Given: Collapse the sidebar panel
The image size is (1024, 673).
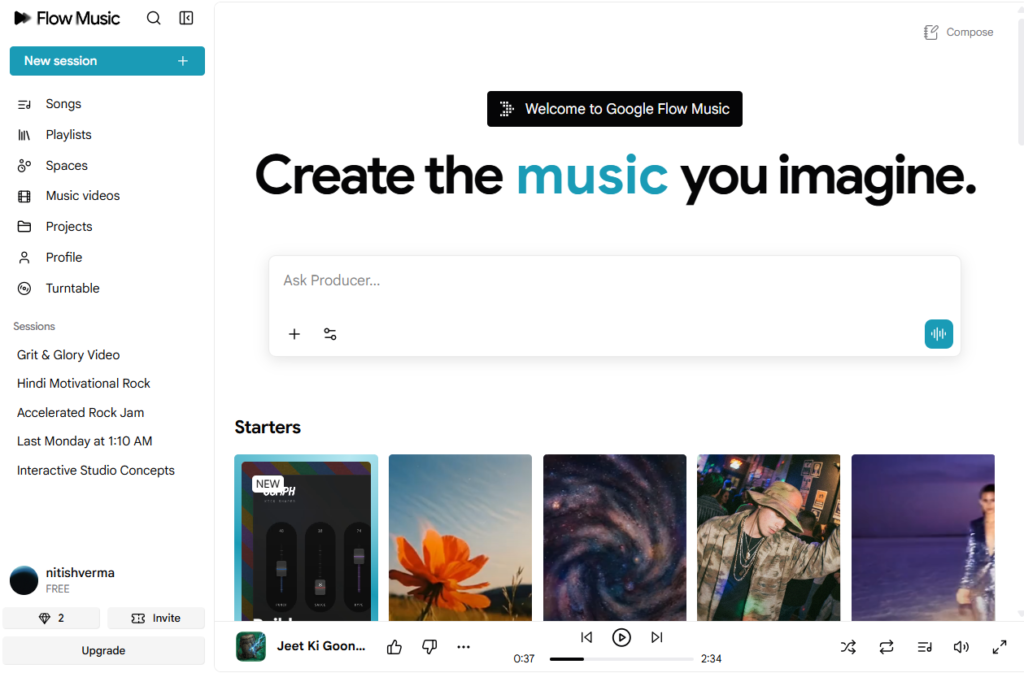Looking at the screenshot, I should tap(186, 17).
